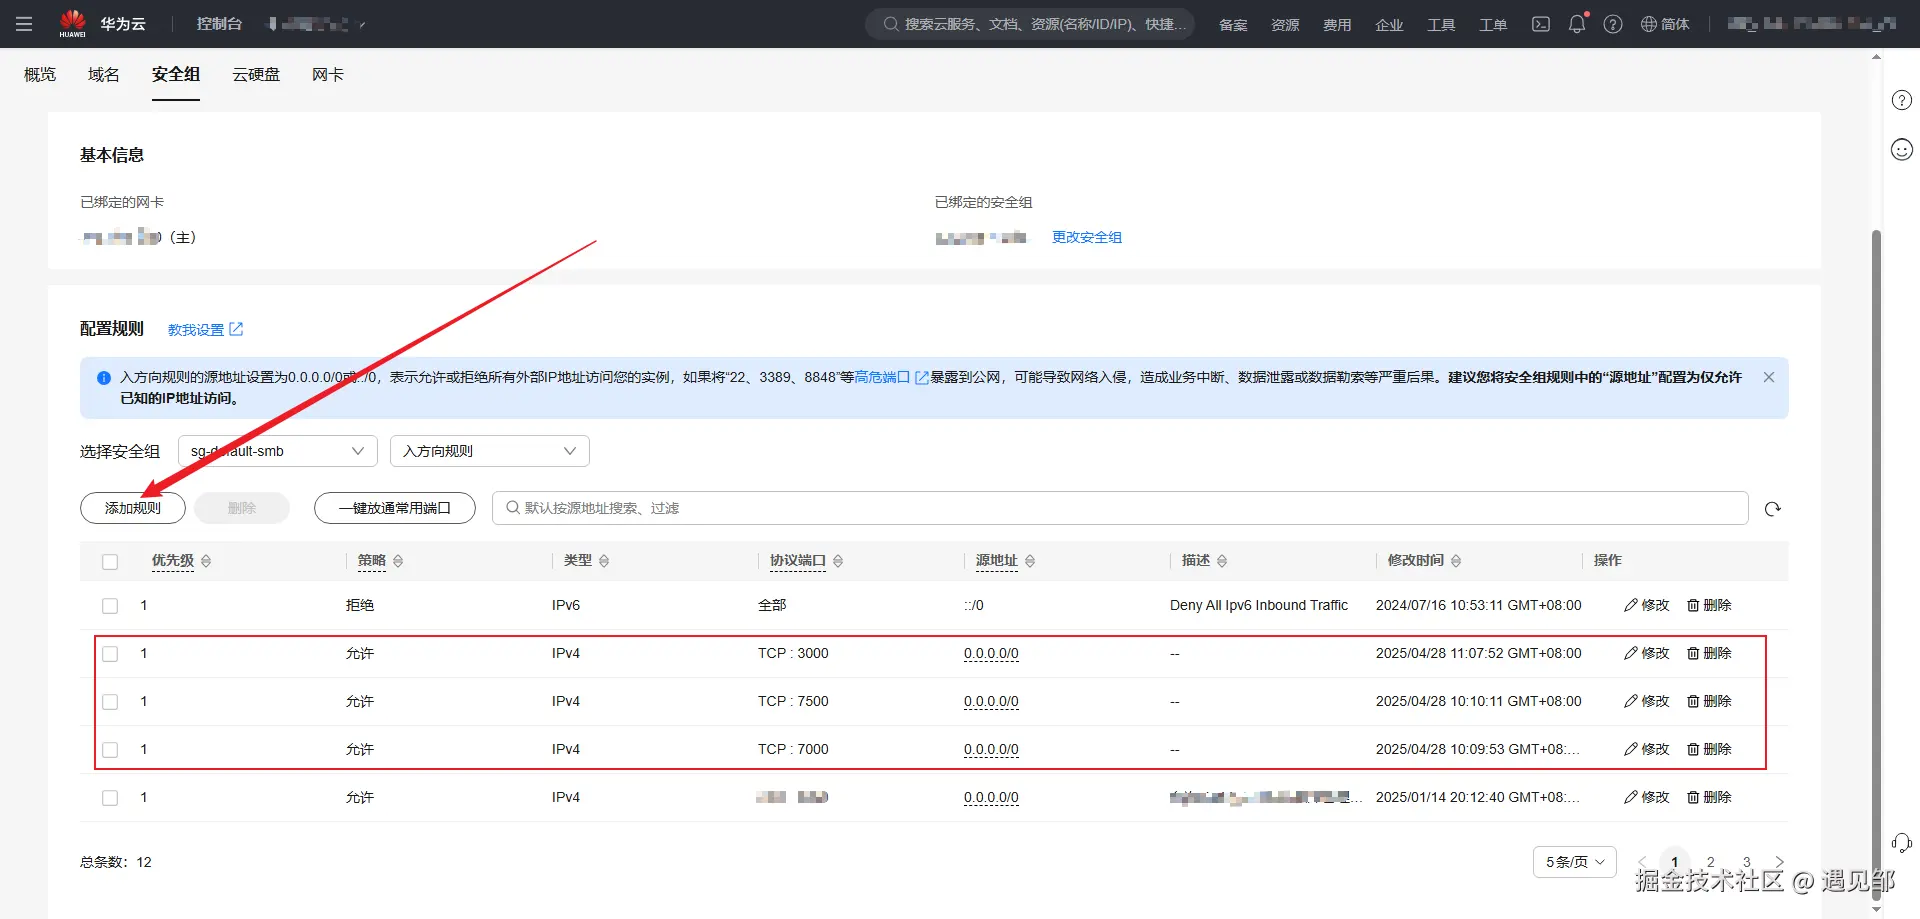
Task: Open the 高危端口 link in banner
Action: pos(892,377)
